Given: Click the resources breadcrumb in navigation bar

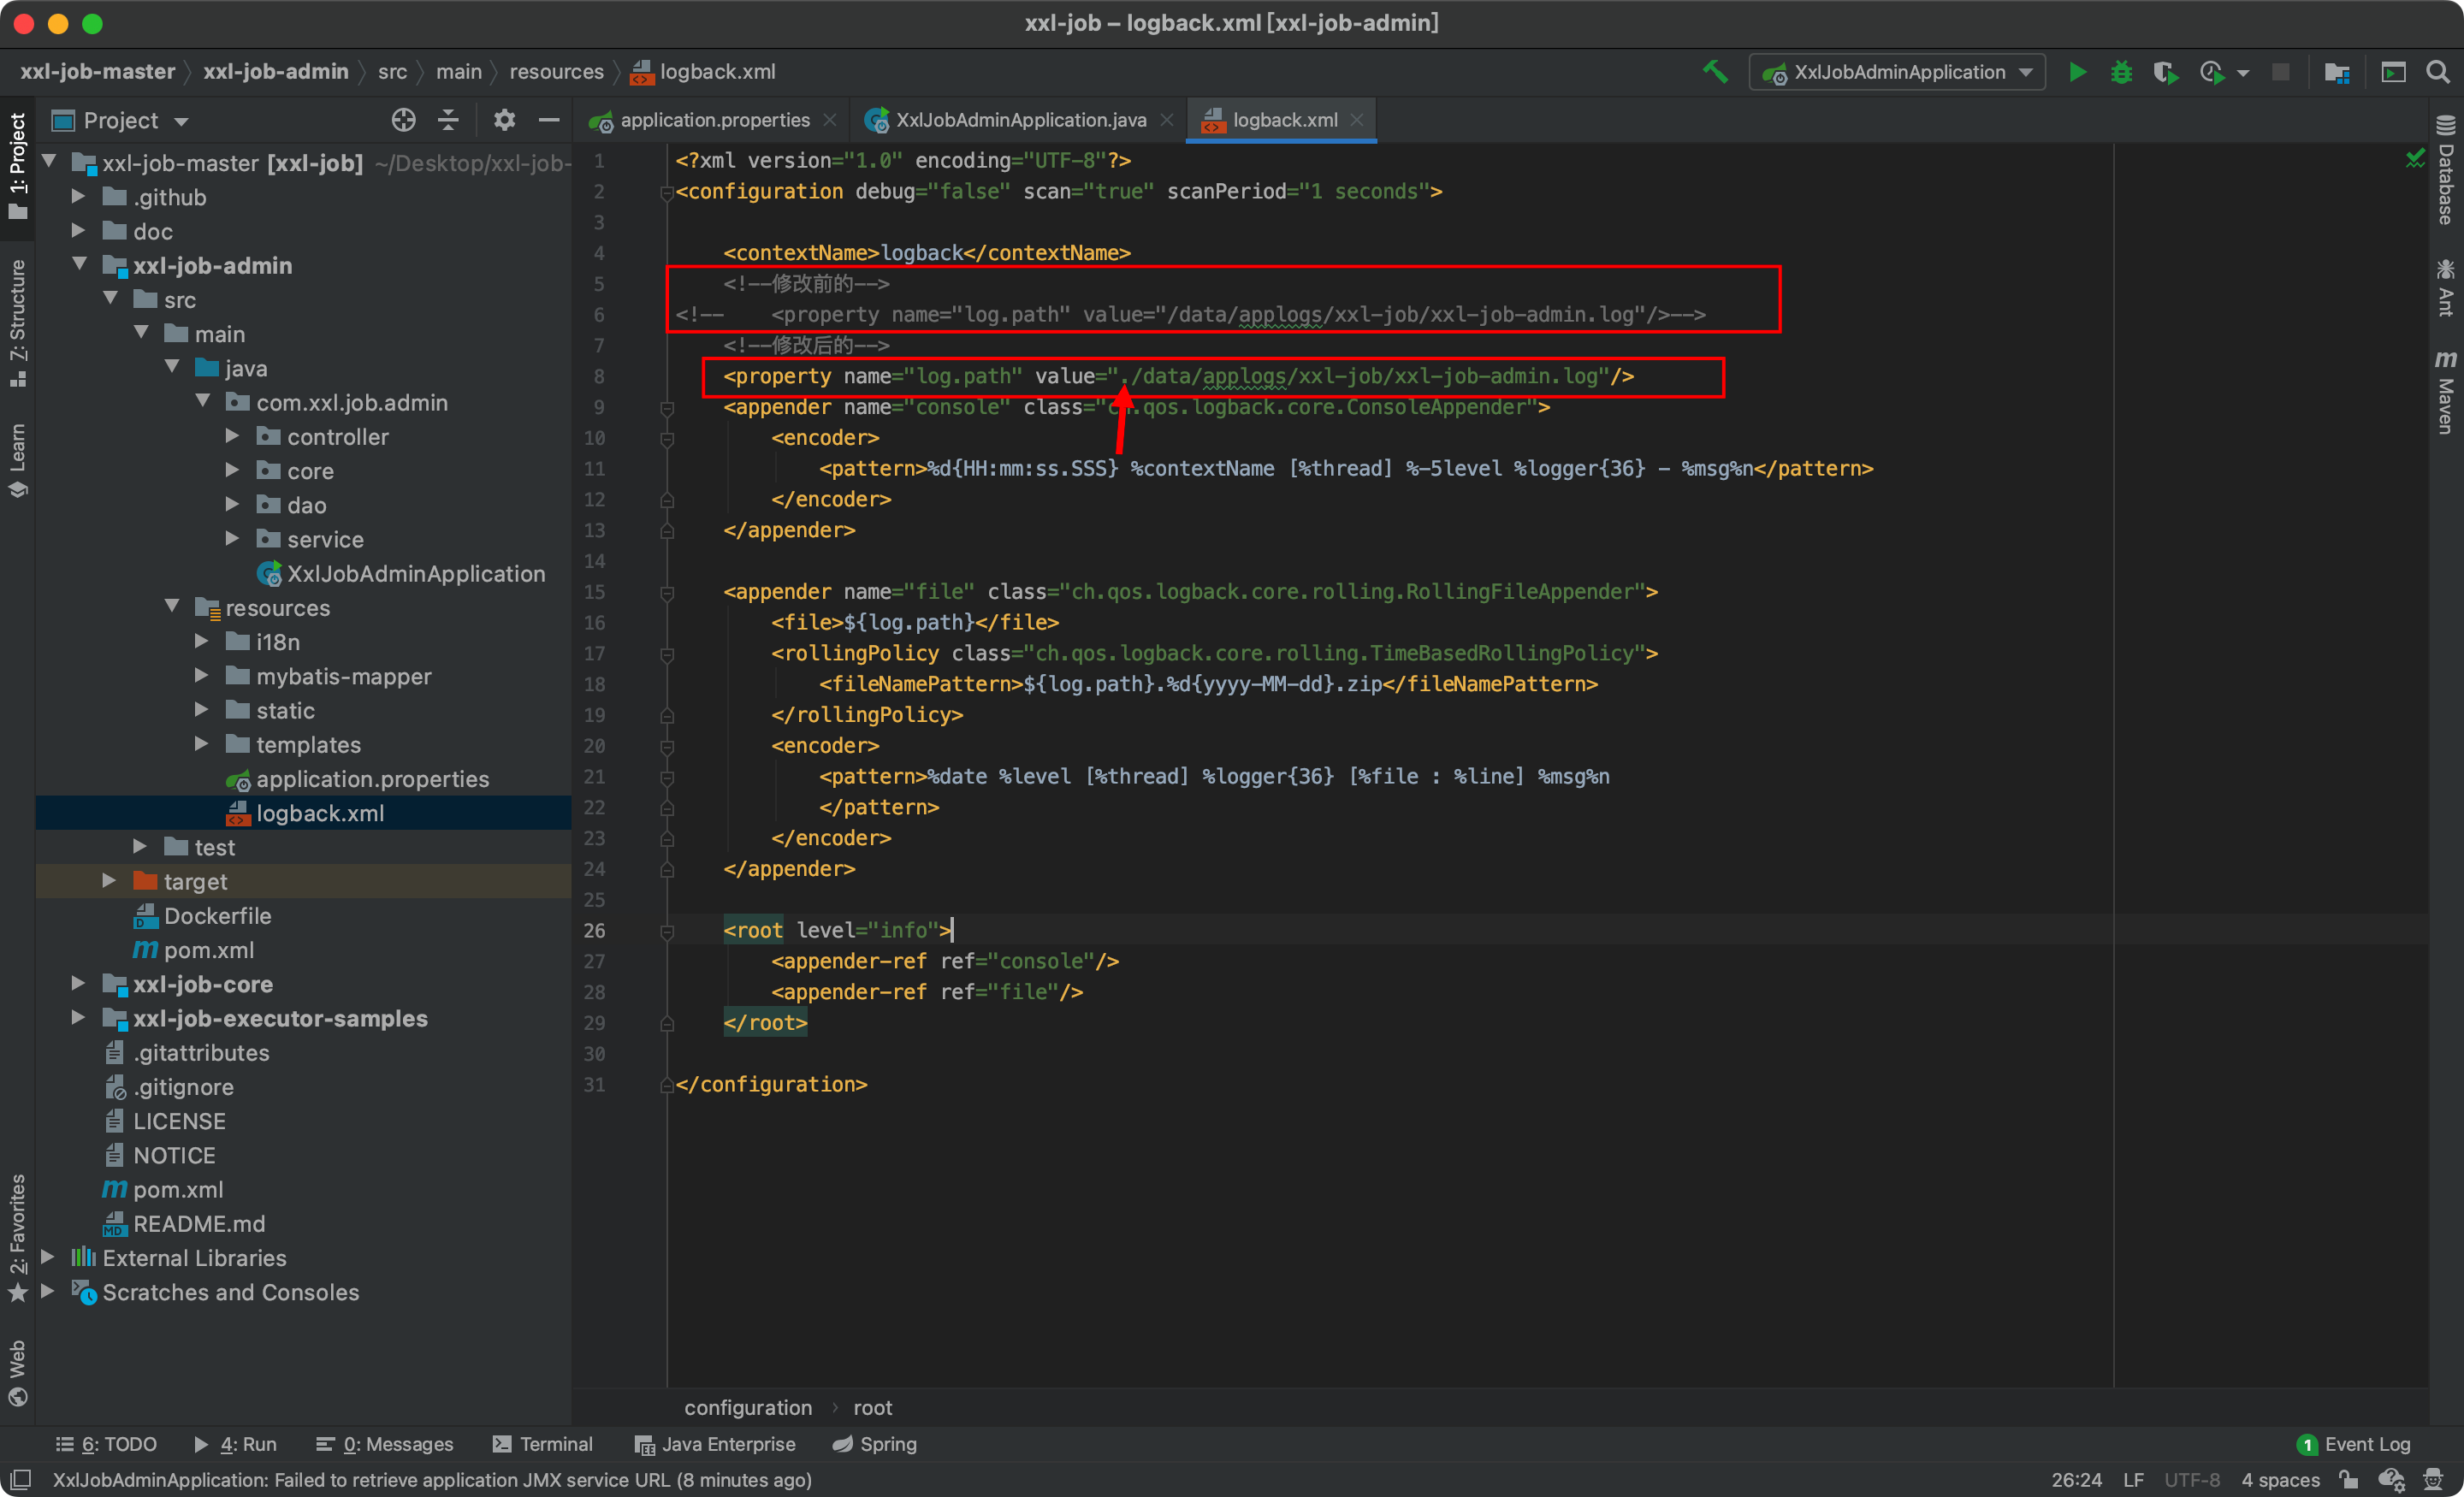Looking at the screenshot, I should click(557, 72).
